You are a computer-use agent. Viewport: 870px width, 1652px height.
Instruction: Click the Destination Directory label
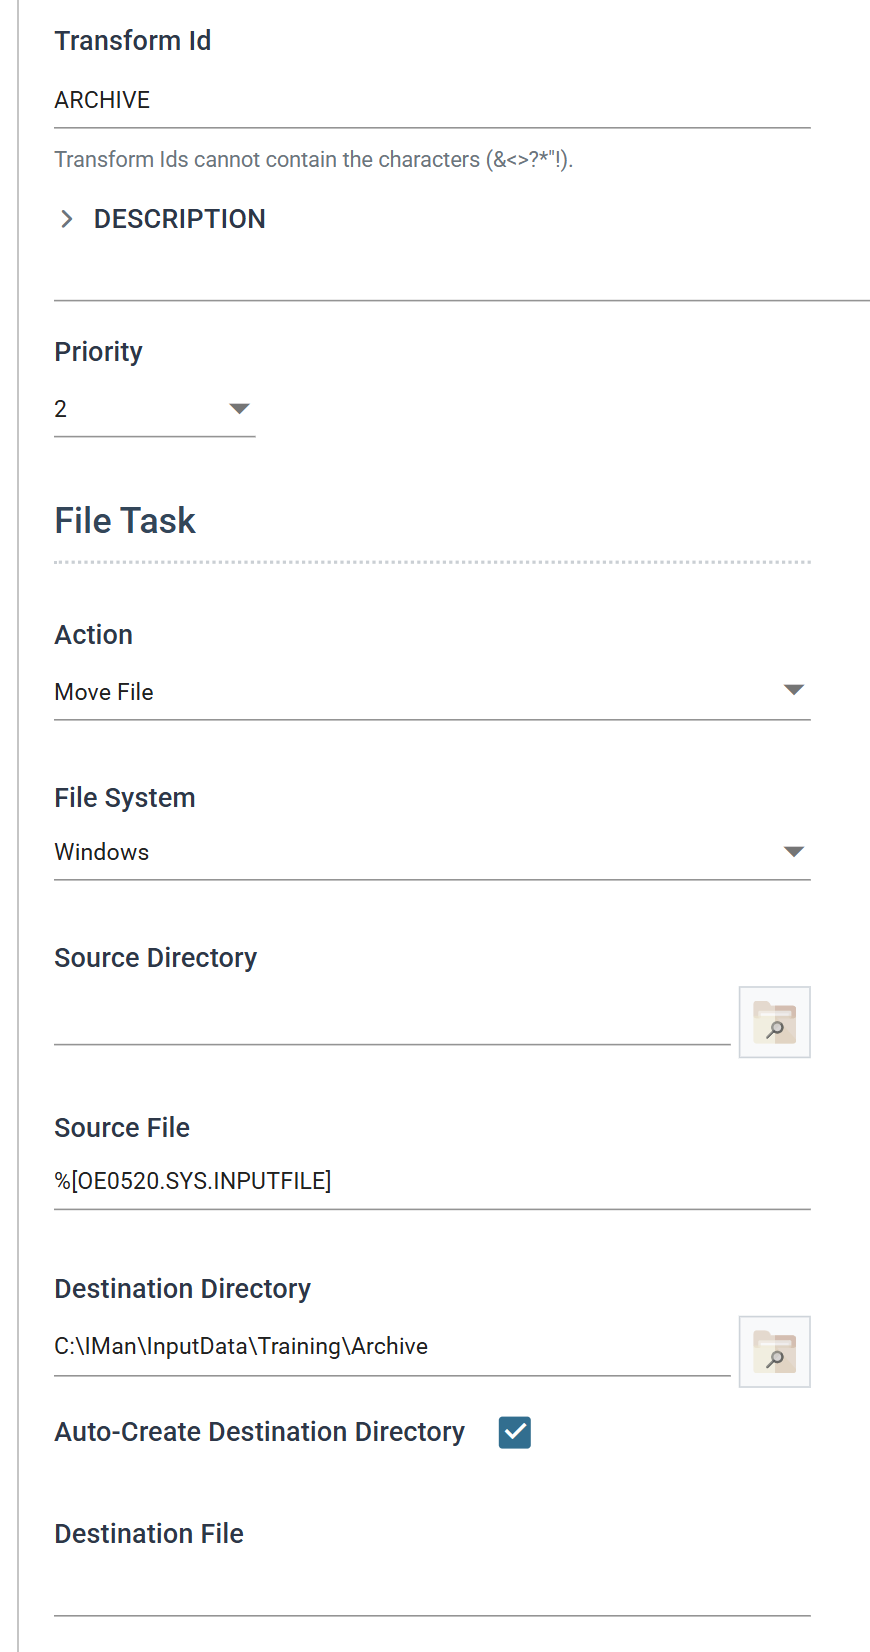(x=183, y=1289)
